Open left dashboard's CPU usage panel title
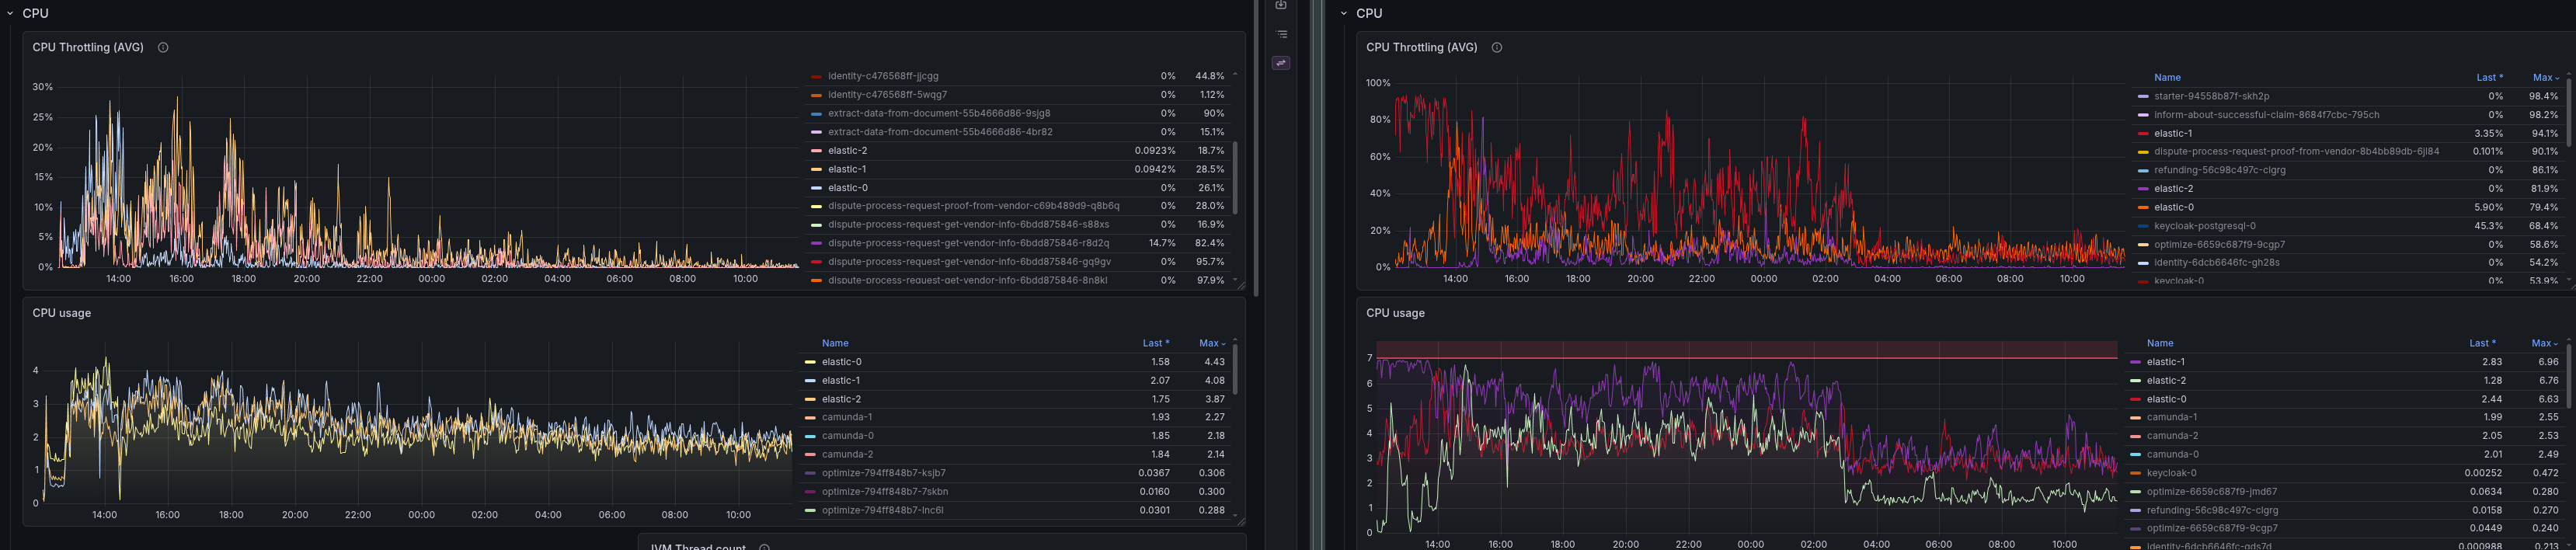The width and height of the screenshot is (2576, 550). (61, 313)
